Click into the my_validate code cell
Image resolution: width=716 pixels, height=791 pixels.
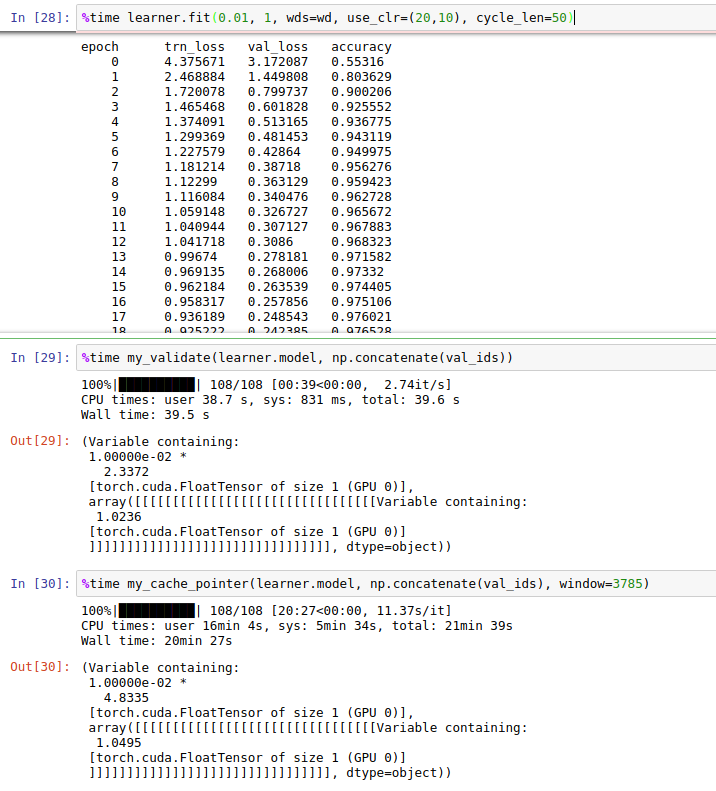pyautogui.click(x=300, y=358)
